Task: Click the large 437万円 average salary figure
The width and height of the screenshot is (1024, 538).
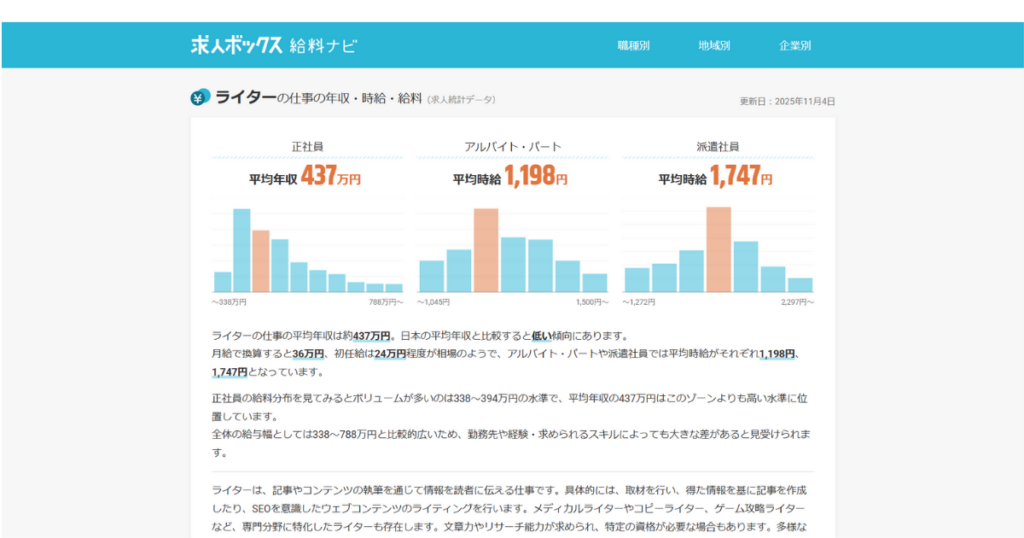Action: pos(330,178)
